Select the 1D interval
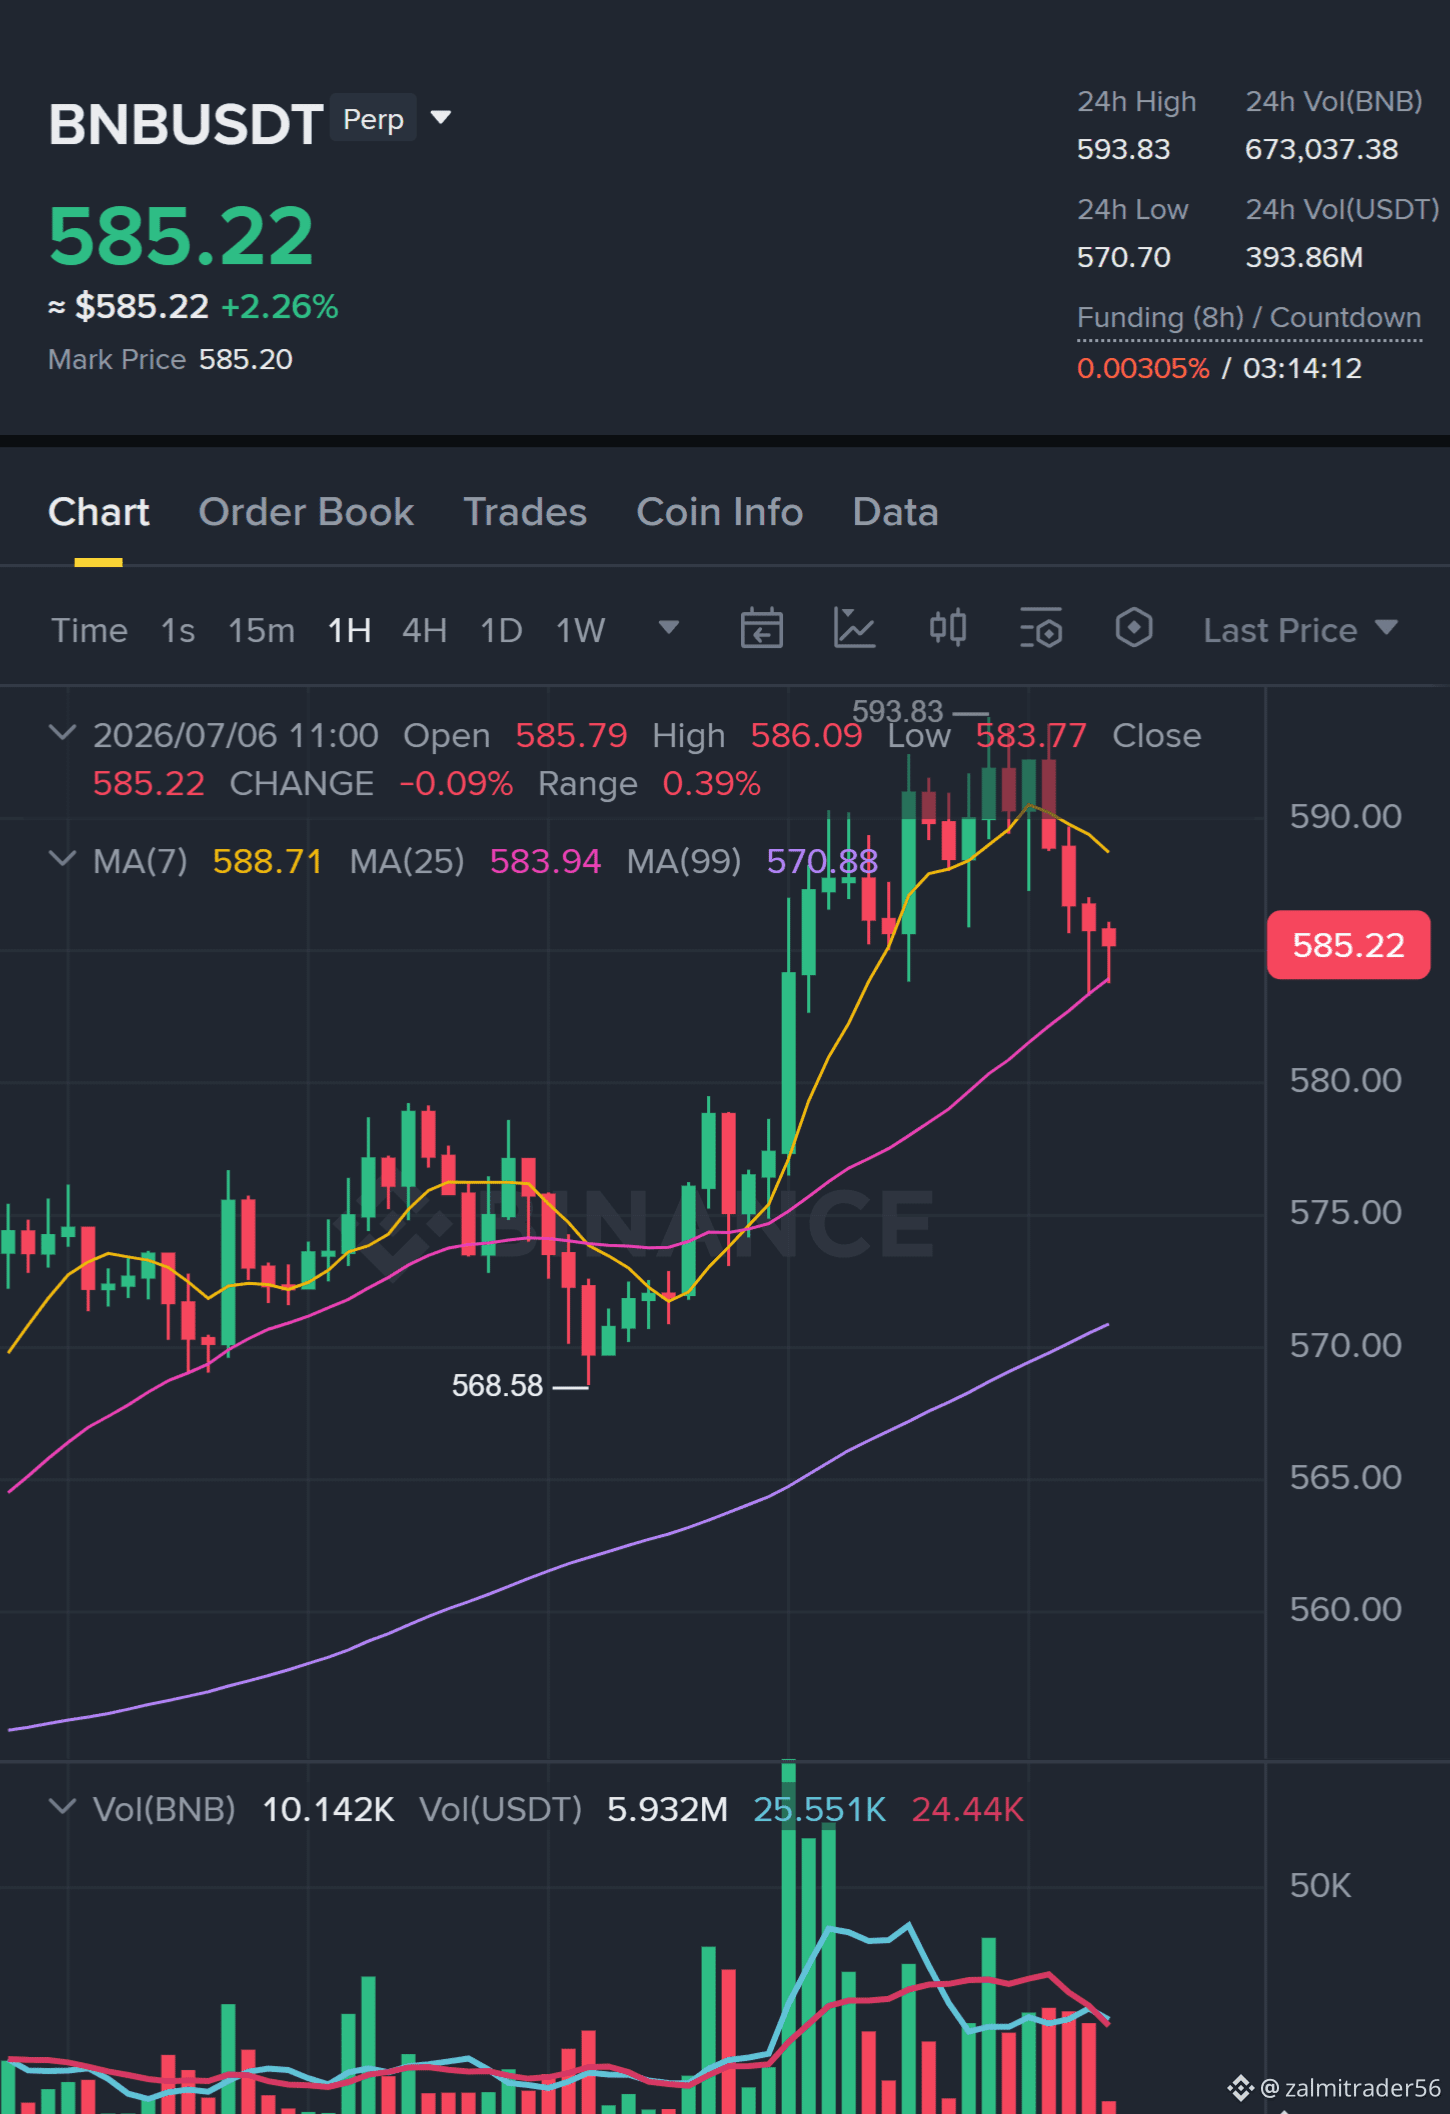This screenshot has height=2114, width=1450. (502, 630)
